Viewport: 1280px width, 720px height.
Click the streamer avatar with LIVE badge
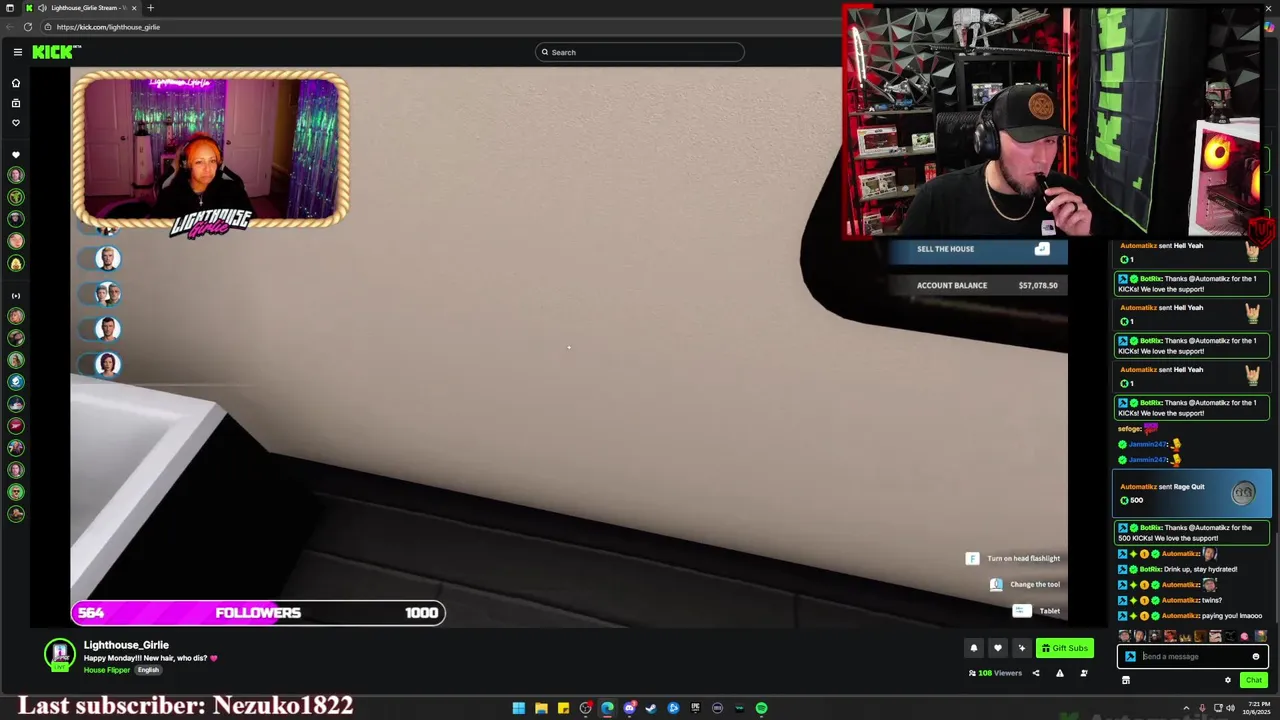[60, 655]
